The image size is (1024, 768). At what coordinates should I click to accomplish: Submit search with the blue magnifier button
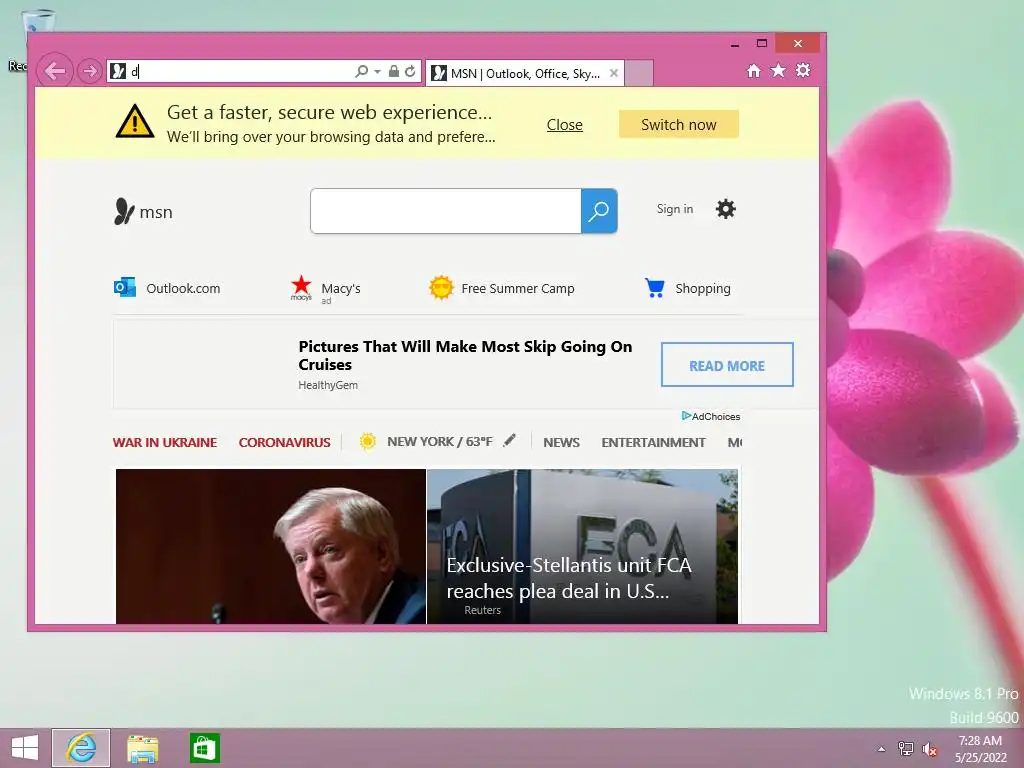pos(599,211)
